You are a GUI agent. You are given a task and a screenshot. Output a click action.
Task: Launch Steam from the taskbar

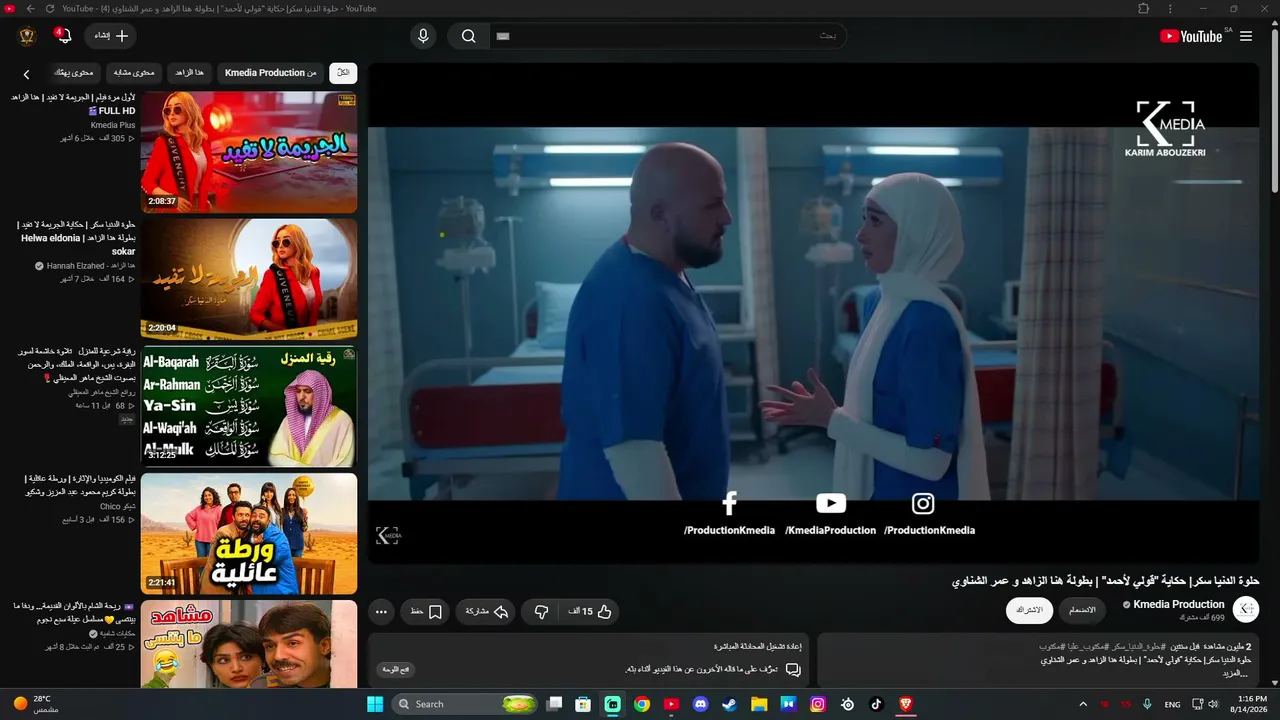(730, 704)
